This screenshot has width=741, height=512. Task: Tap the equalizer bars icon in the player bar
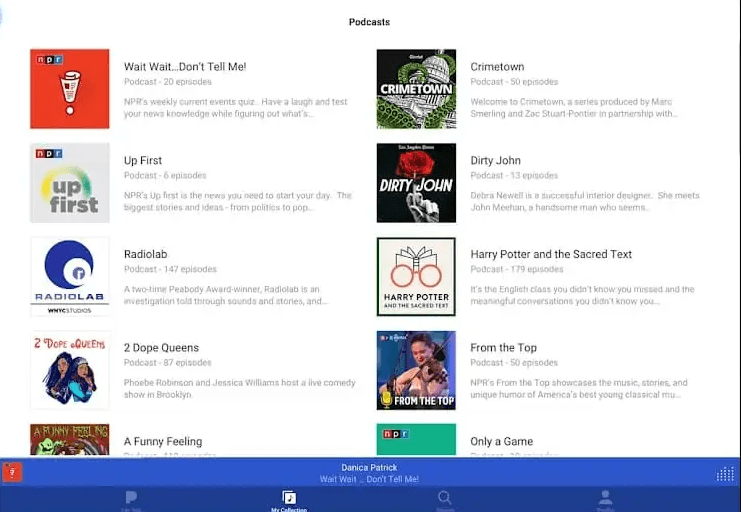click(x=725, y=474)
